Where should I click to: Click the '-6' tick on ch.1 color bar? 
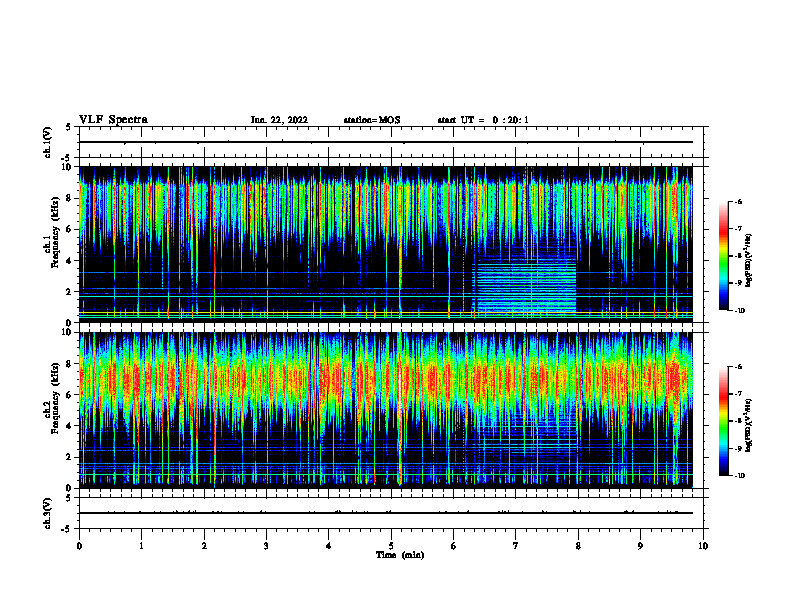(x=738, y=202)
